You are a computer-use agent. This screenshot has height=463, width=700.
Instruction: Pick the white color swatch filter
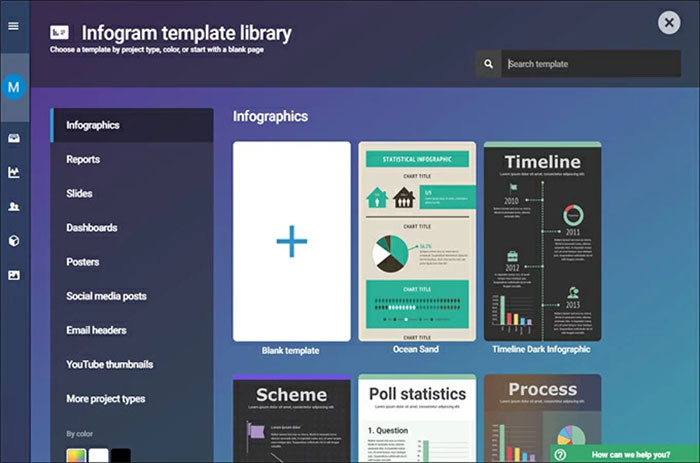point(98,456)
